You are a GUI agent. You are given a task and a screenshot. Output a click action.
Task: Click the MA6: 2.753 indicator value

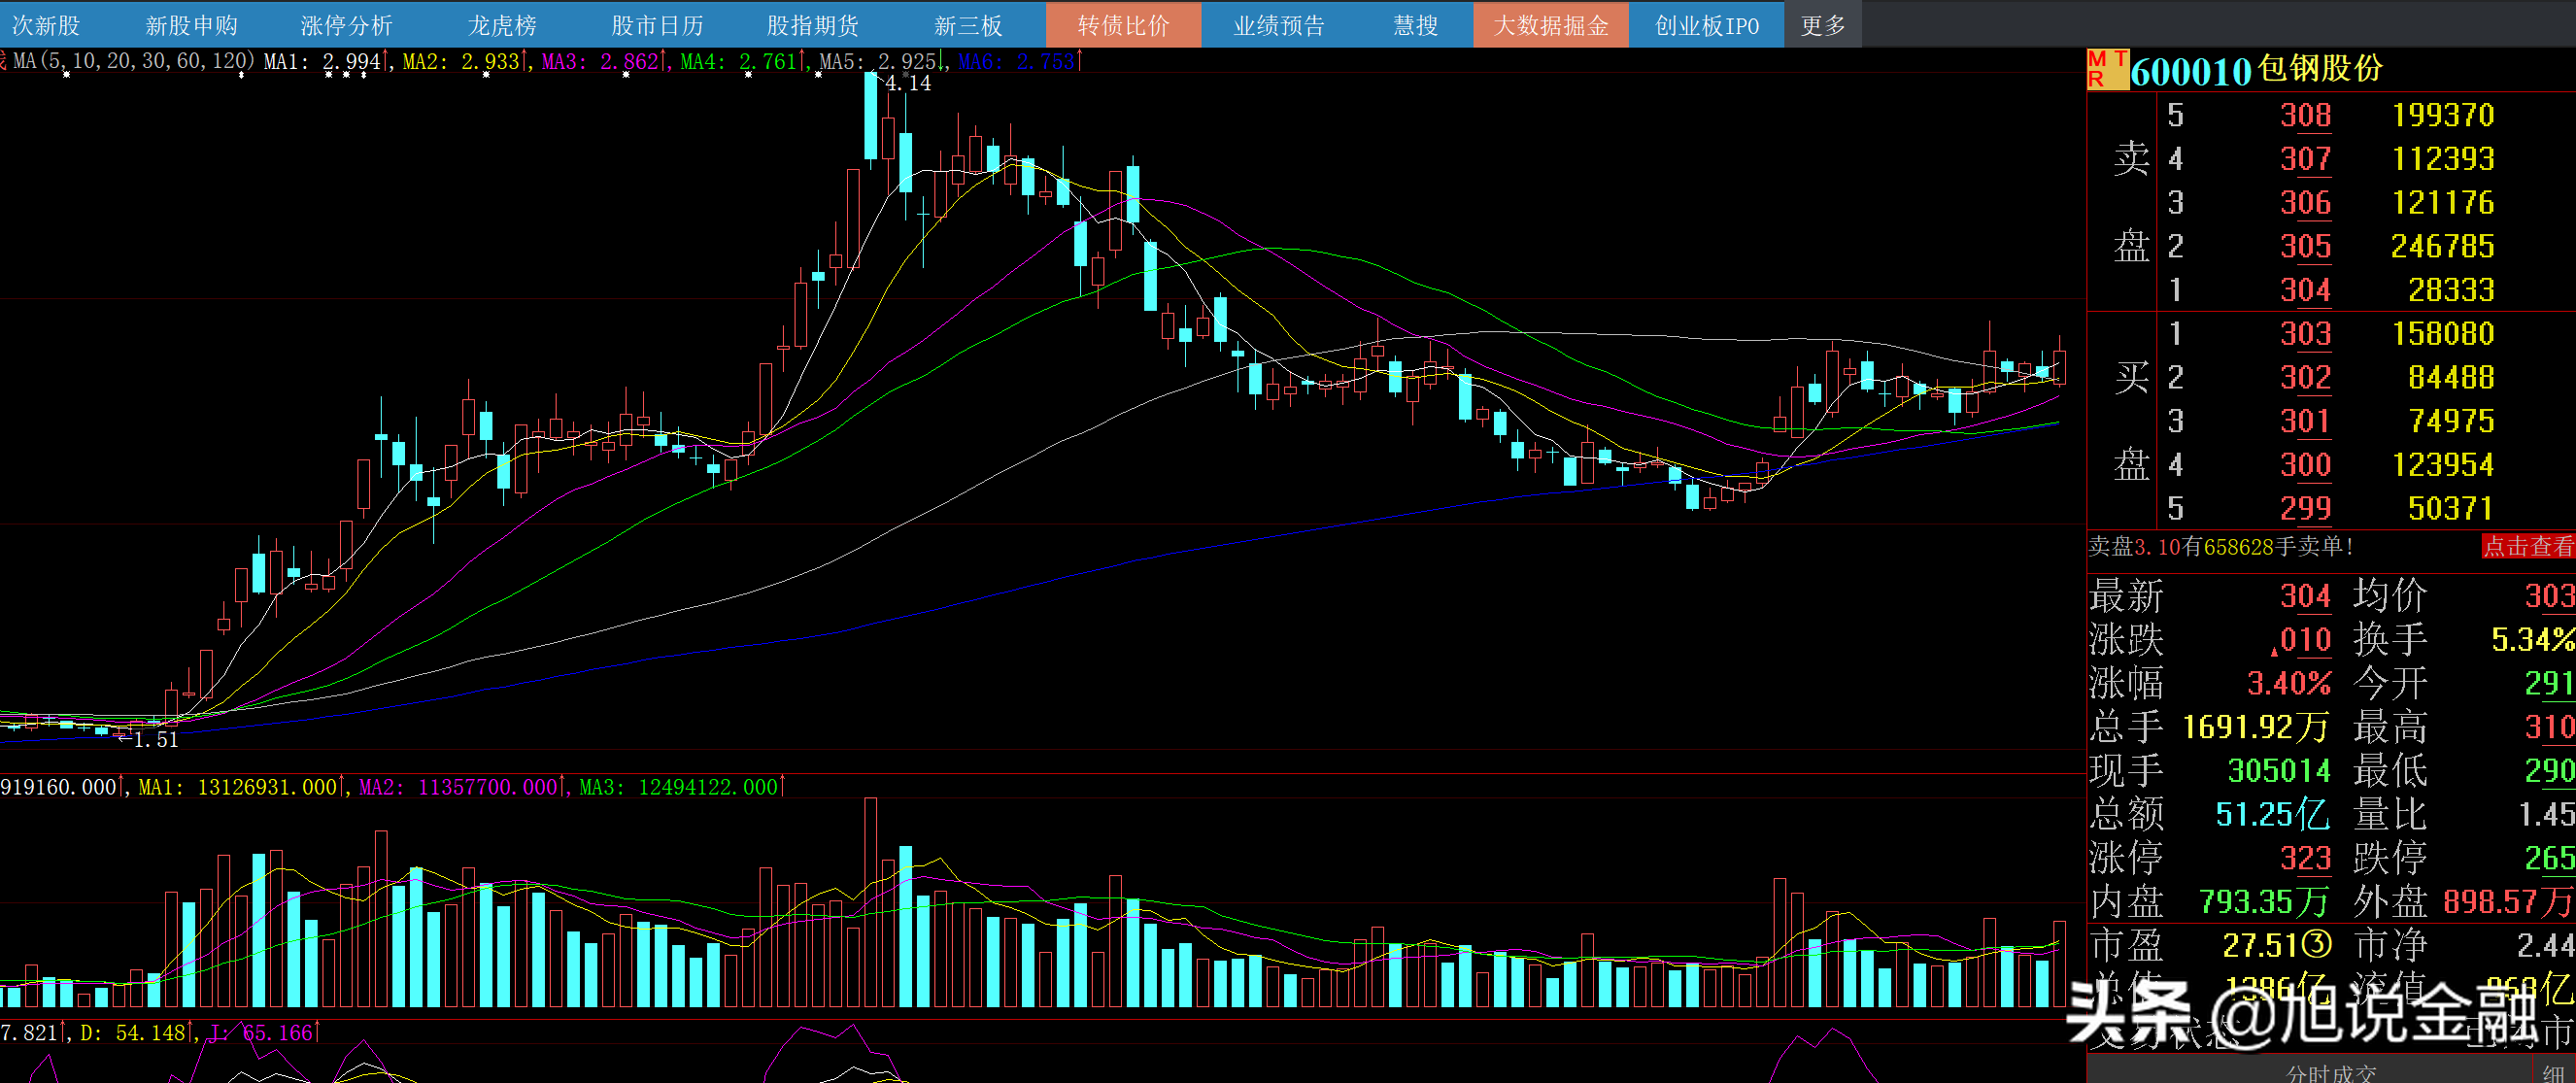tap(1020, 61)
